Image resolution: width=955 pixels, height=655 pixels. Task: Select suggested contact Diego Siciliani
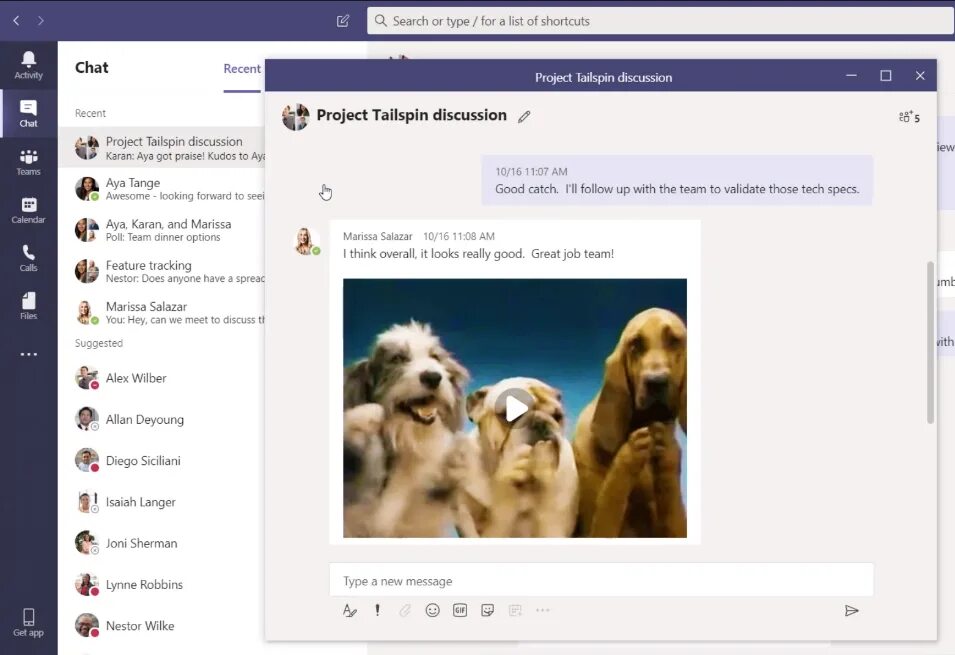pos(161,461)
